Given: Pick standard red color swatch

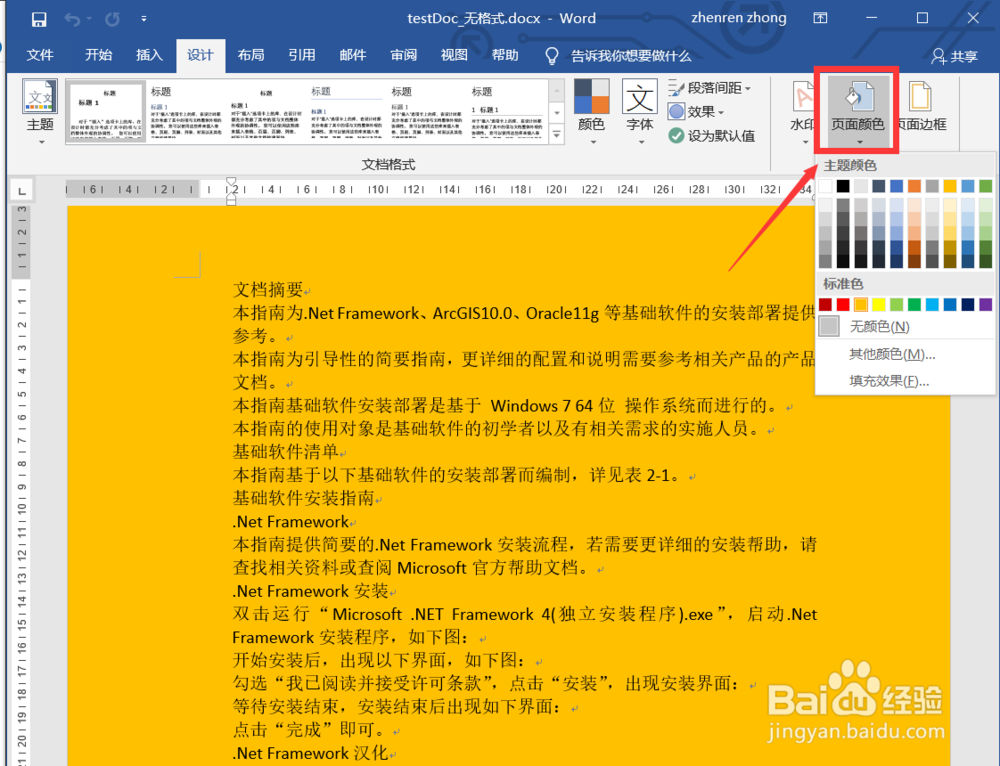Looking at the screenshot, I should [x=843, y=304].
